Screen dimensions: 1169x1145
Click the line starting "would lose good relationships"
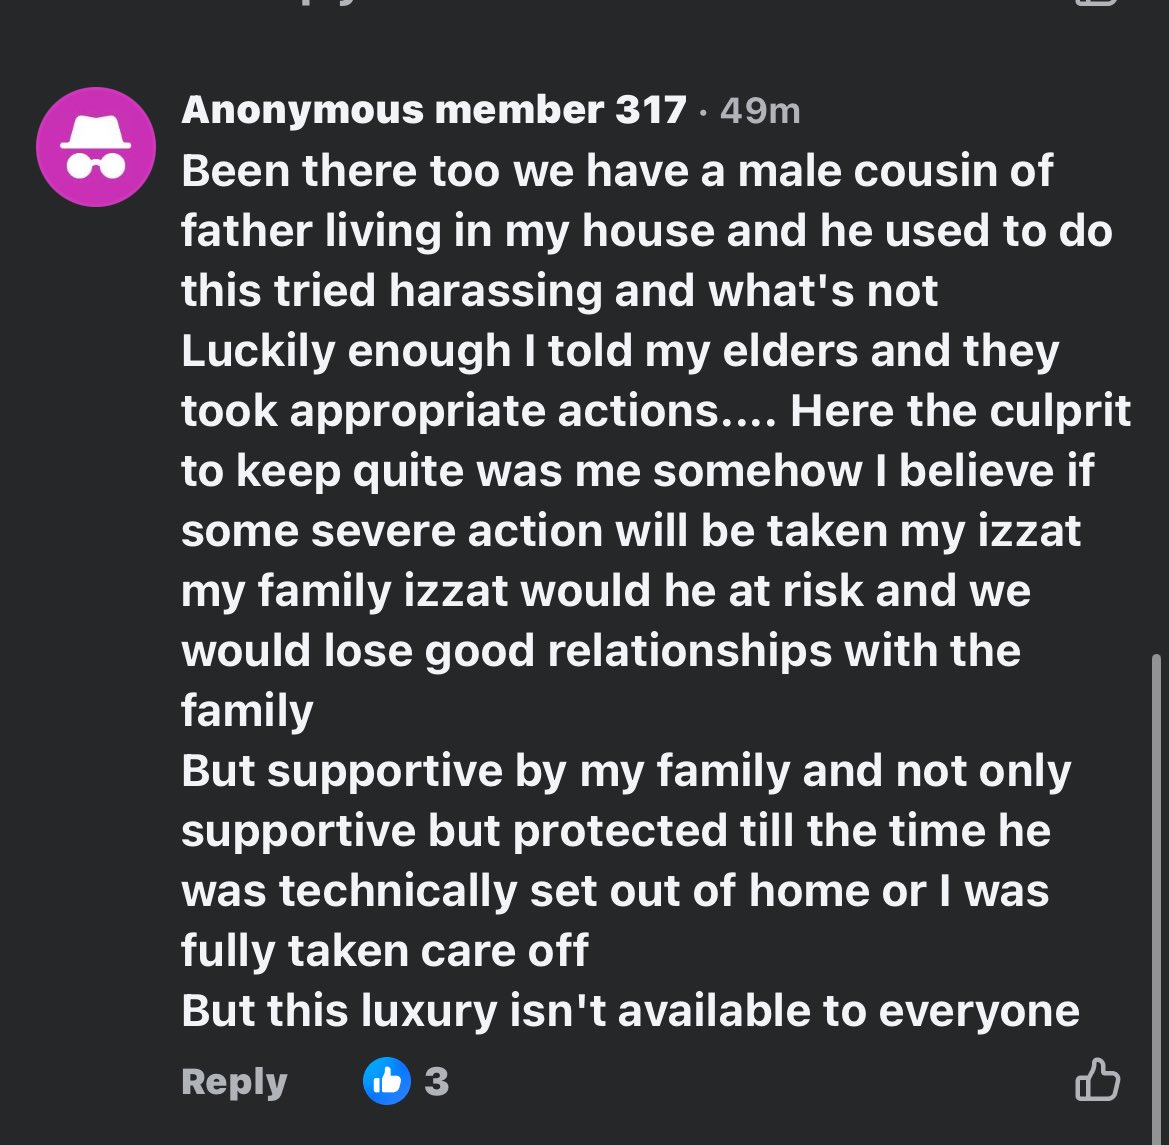click(600, 651)
